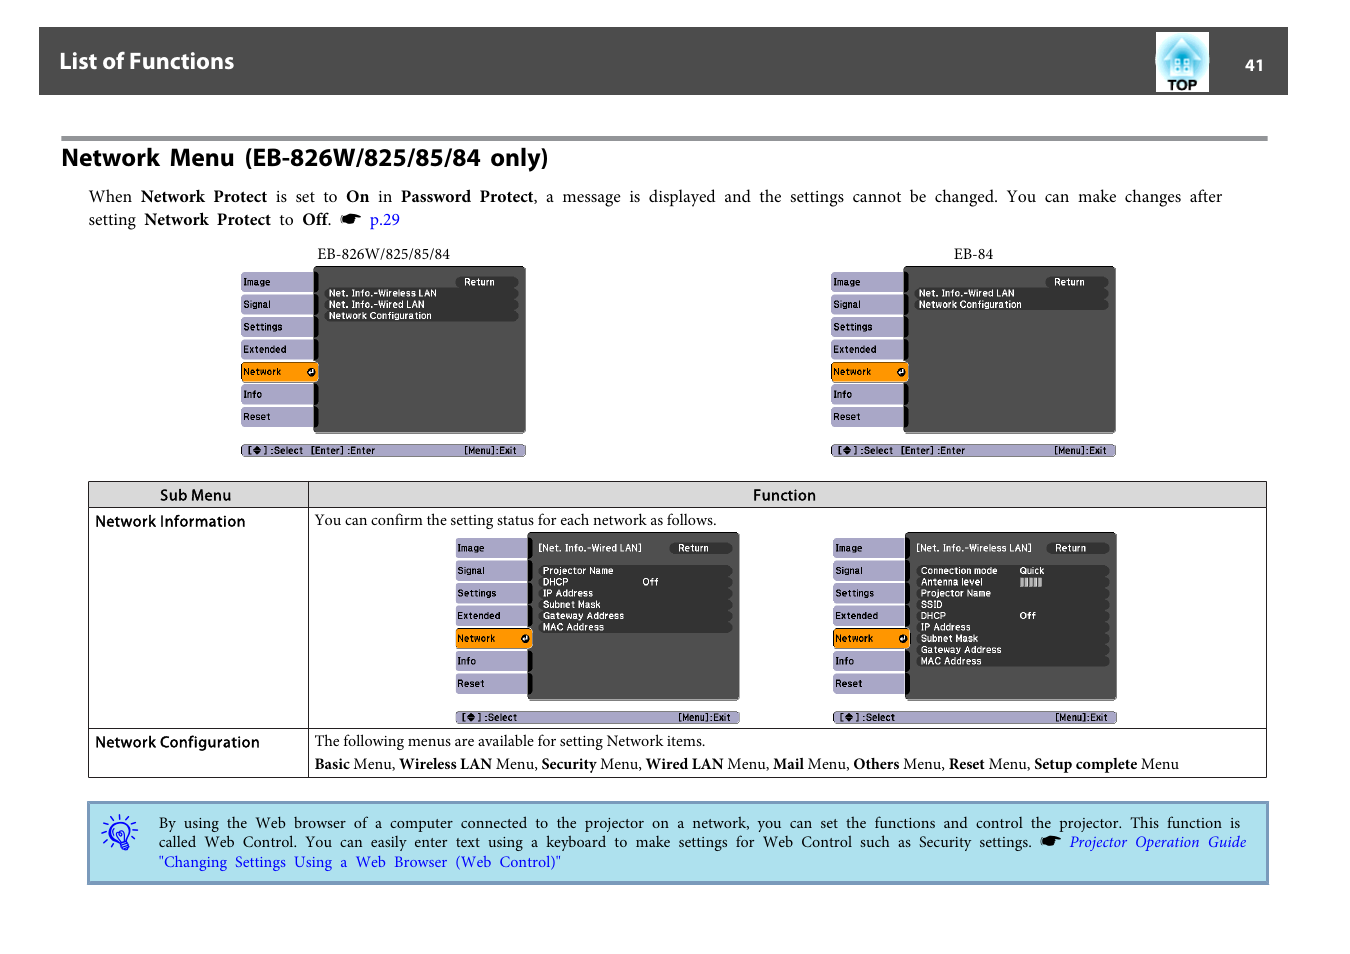Viewport: 1350px width, 954px height.
Task: Select Settings tab in EB-826W/825/85/84 menu screenshot
Action: 278,327
